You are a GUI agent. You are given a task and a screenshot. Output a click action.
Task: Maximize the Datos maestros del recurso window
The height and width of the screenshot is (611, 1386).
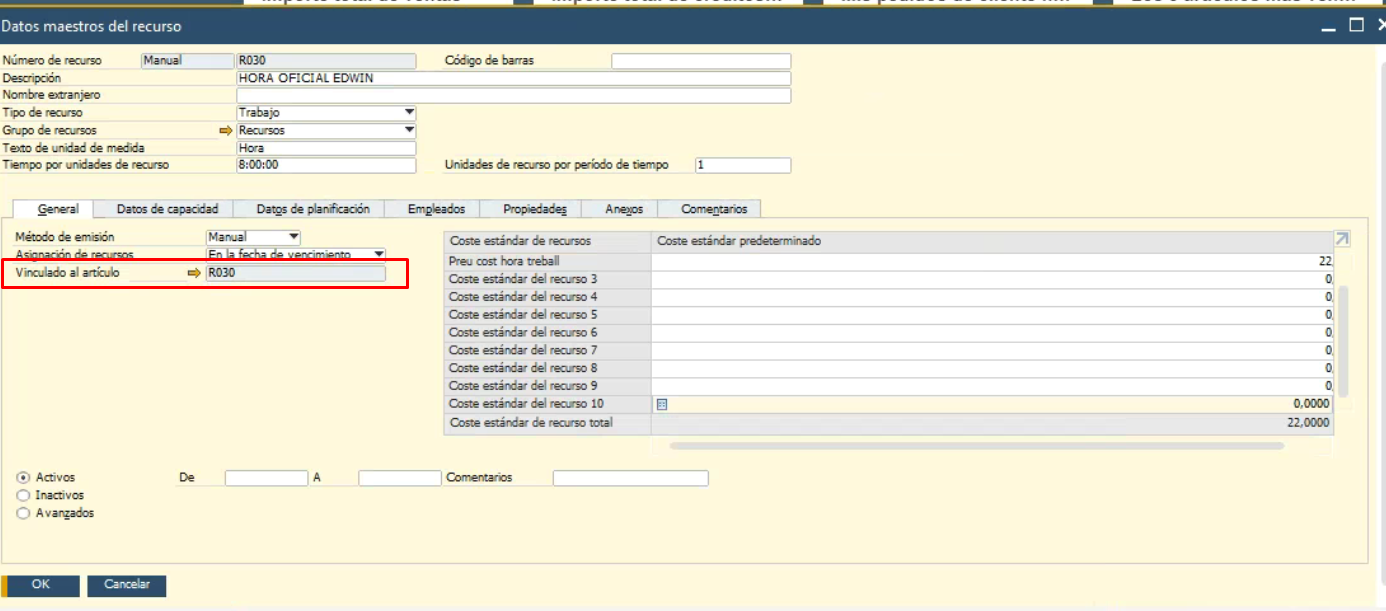(x=1356, y=25)
